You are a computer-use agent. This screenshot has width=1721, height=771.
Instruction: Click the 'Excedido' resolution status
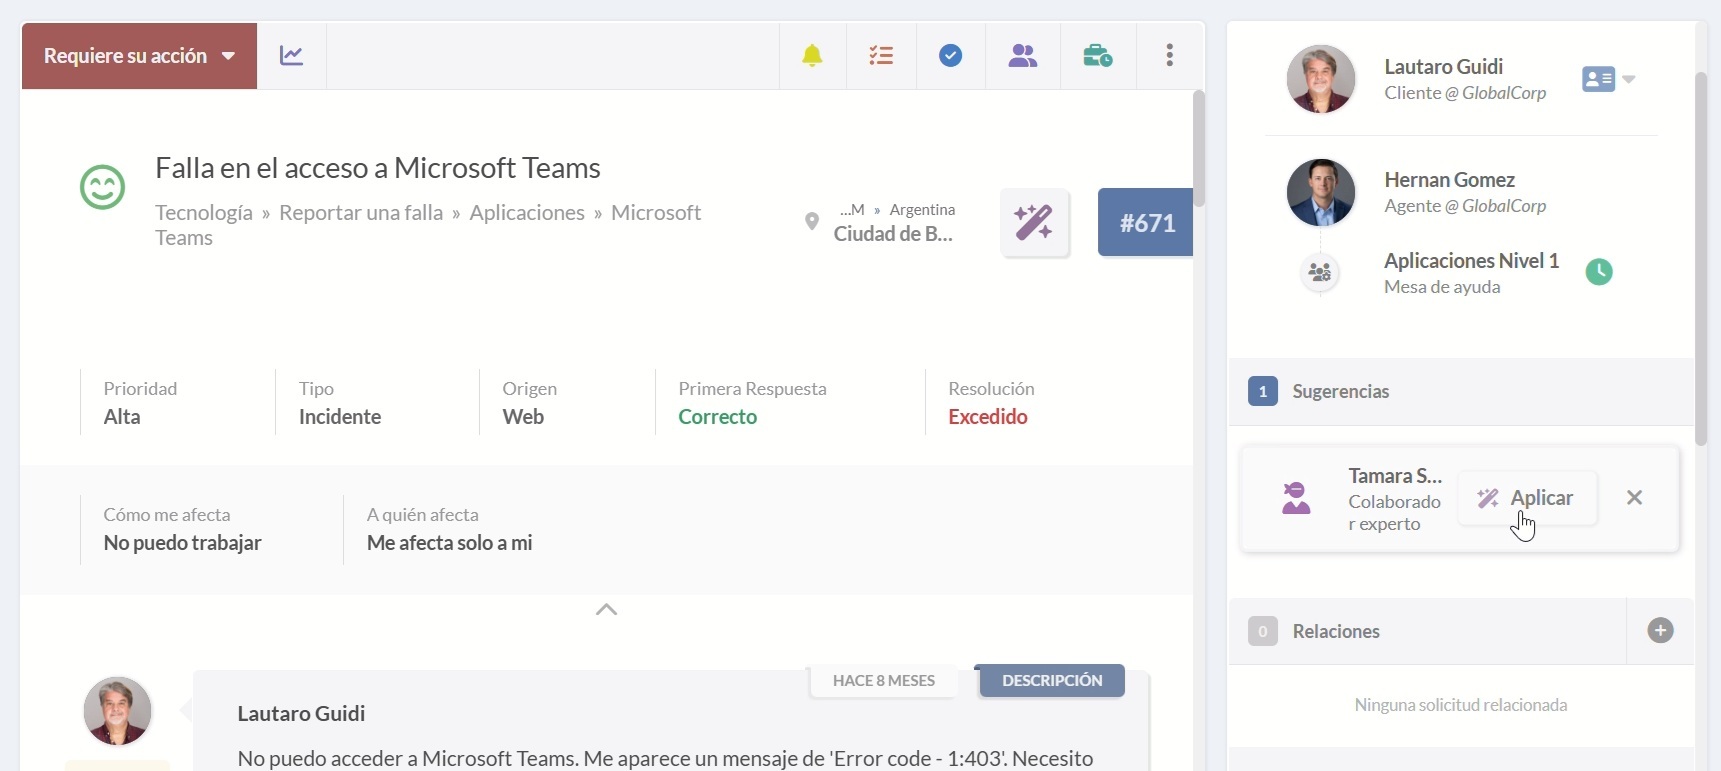pos(988,417)
